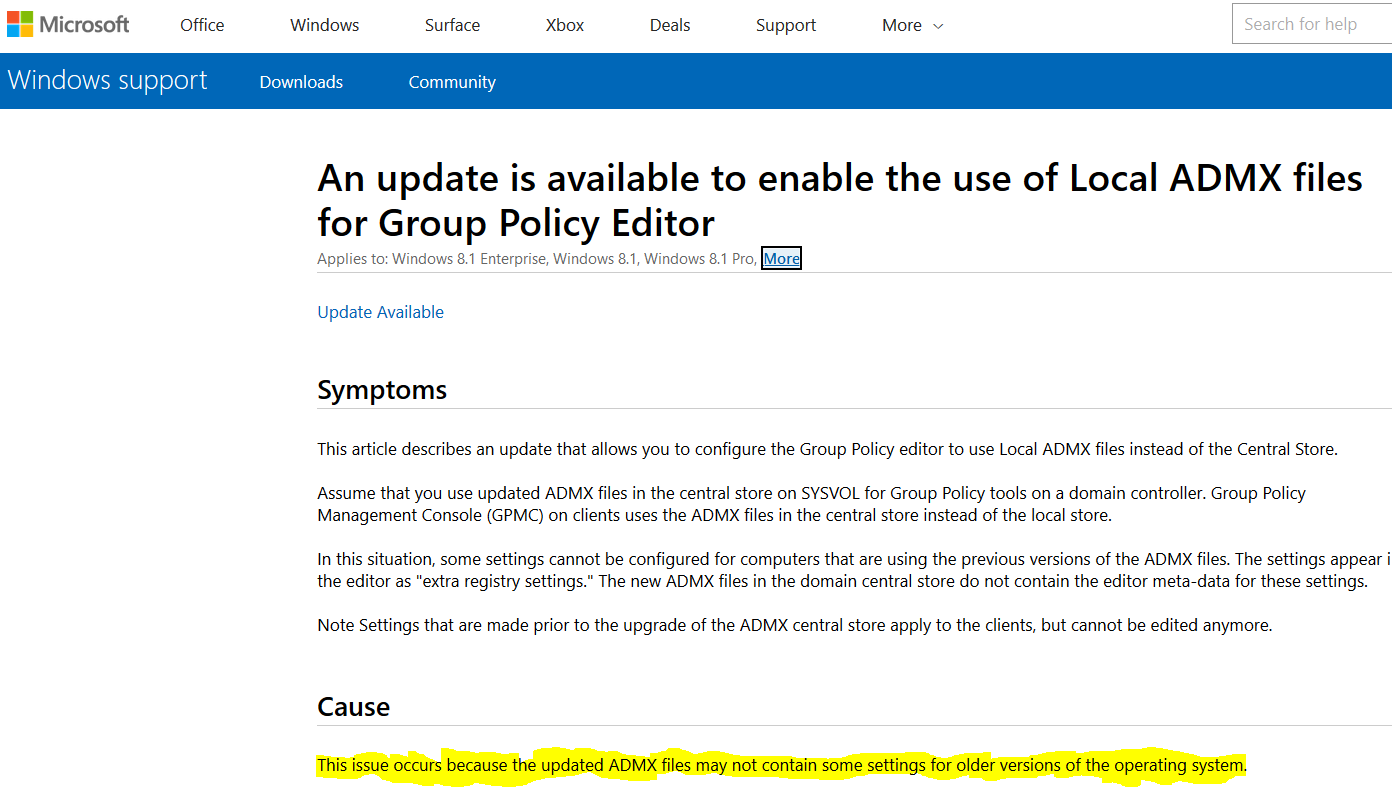The height and width of the screenshot is (800, 1392).
Task: Open the Windows menu item
Action: tap(325, 25)
